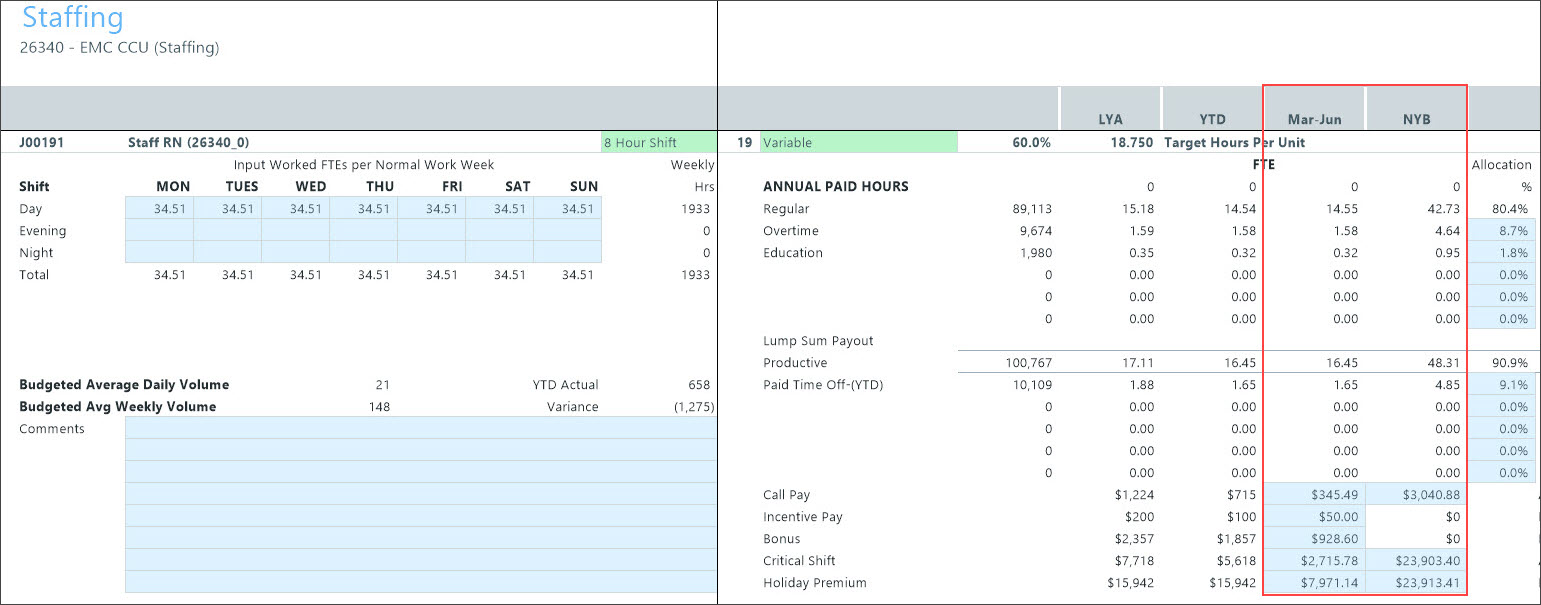Select the Education allocation 1.8% cell
Screen dimensions: 1541x605
1504,253
